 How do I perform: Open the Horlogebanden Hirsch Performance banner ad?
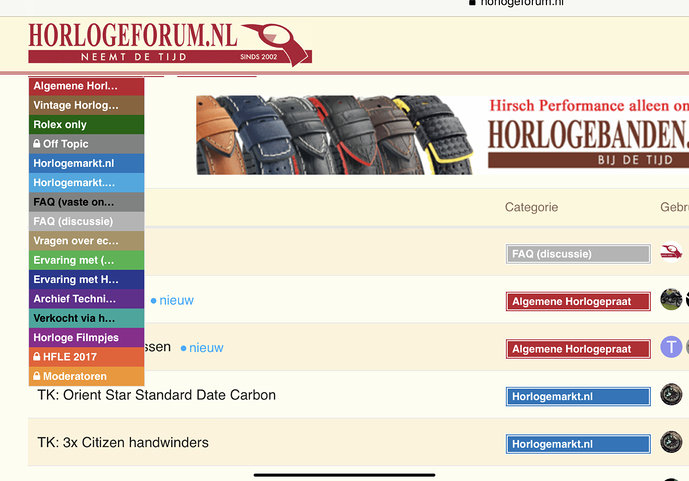click(442, 135)
